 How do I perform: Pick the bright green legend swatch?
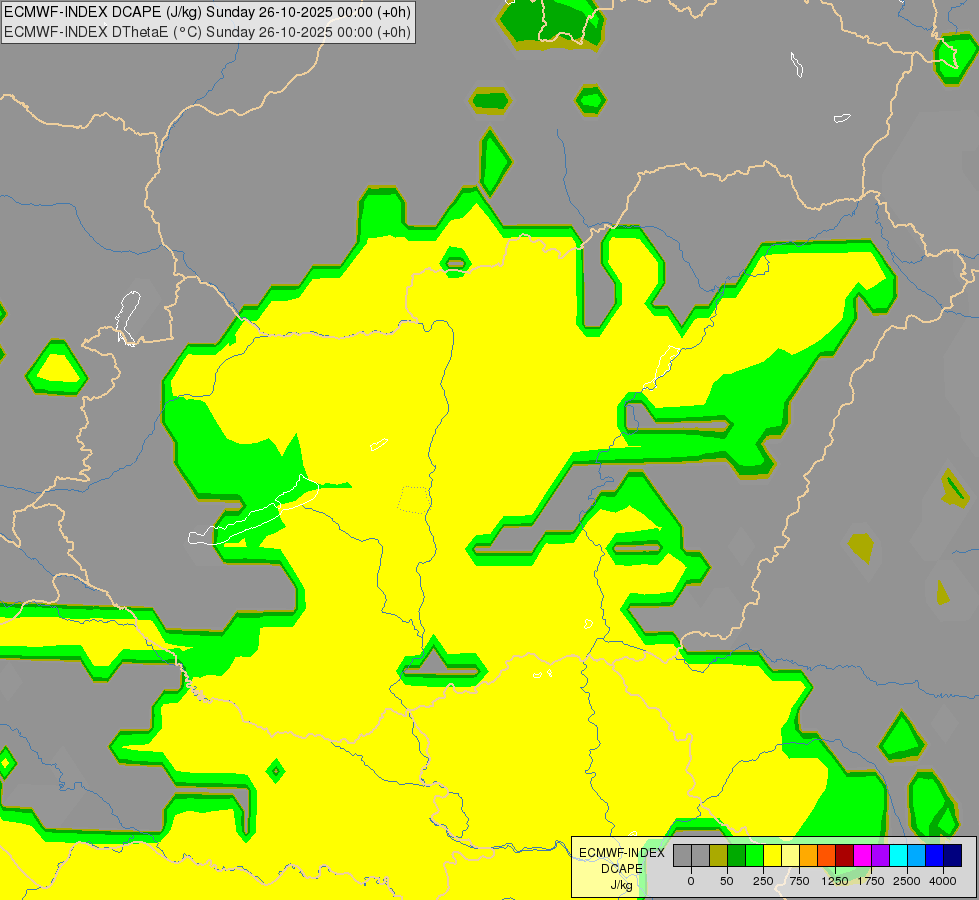coord(755,856)
